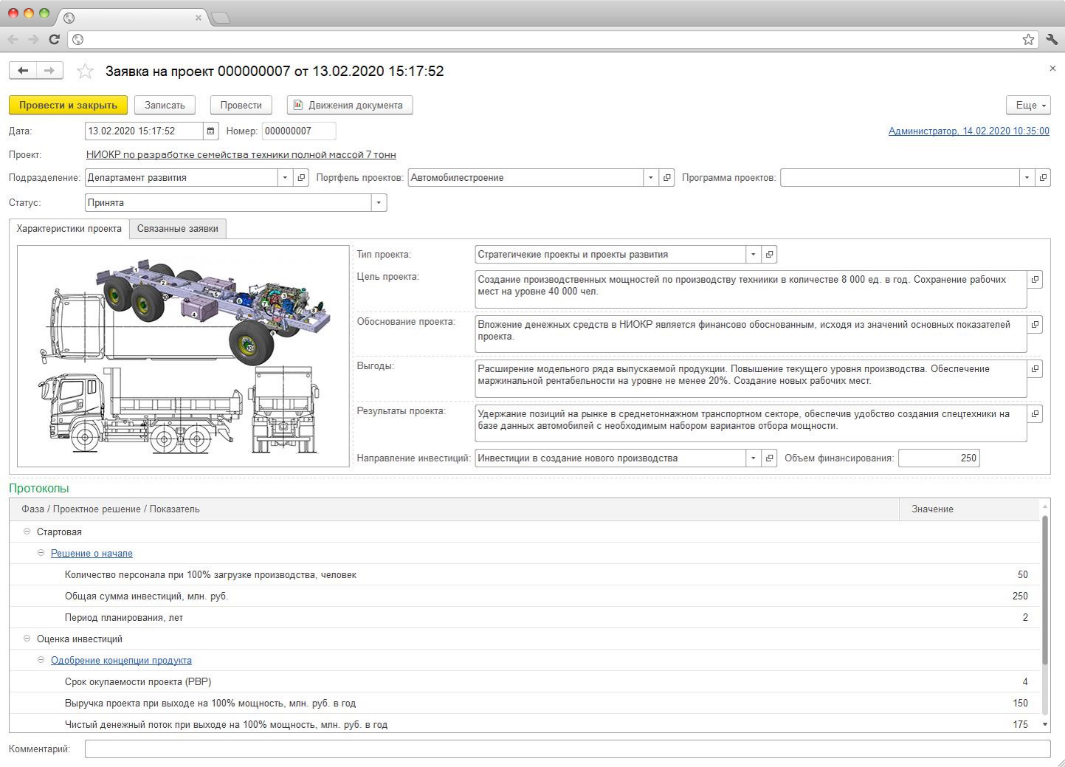Open the Статус dropdown list
1065x767 pixels.
378,203
